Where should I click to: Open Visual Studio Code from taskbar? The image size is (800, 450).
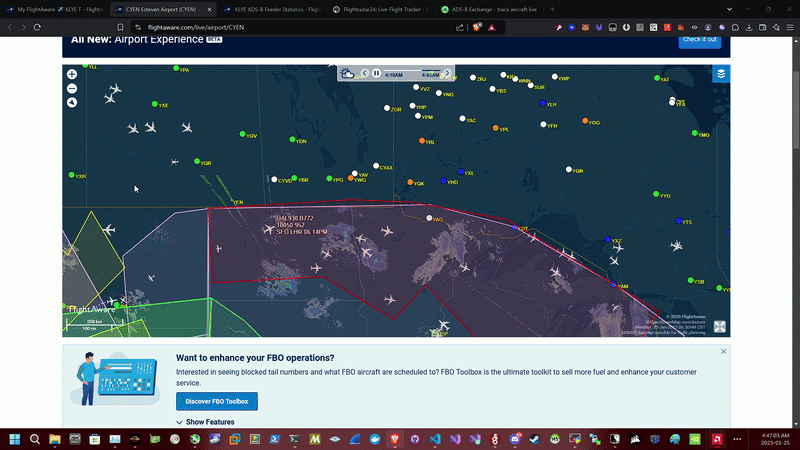[x=435, y=439]
